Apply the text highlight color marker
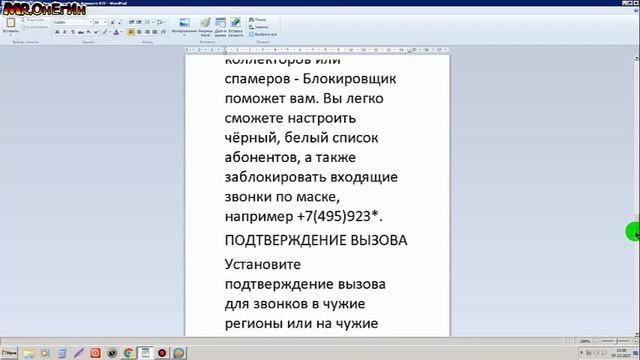The width and height of the screenshot is (640, 360). [105, 32]
